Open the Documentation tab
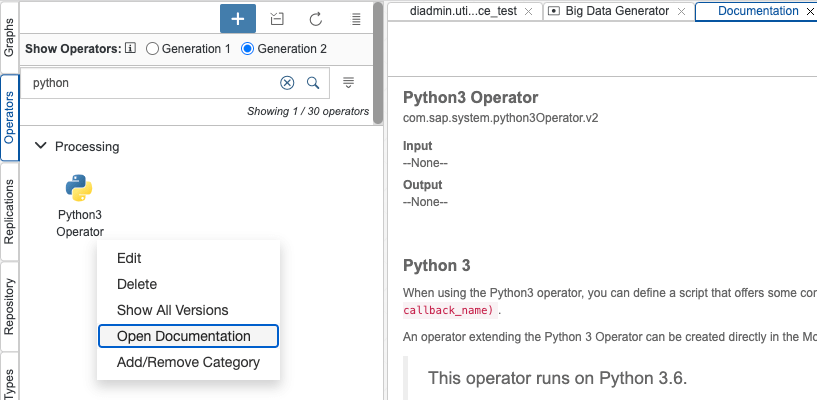The image size is (817, 400). [758, 11]
